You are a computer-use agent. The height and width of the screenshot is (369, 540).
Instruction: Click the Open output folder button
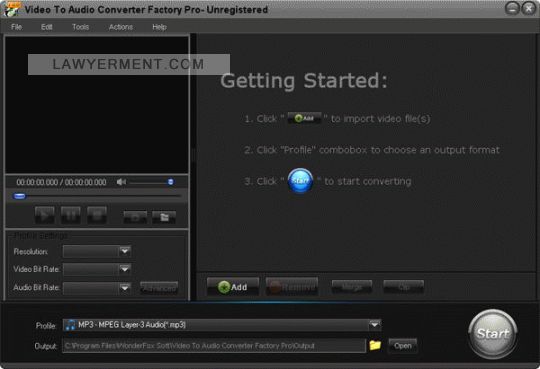point(403,346)
